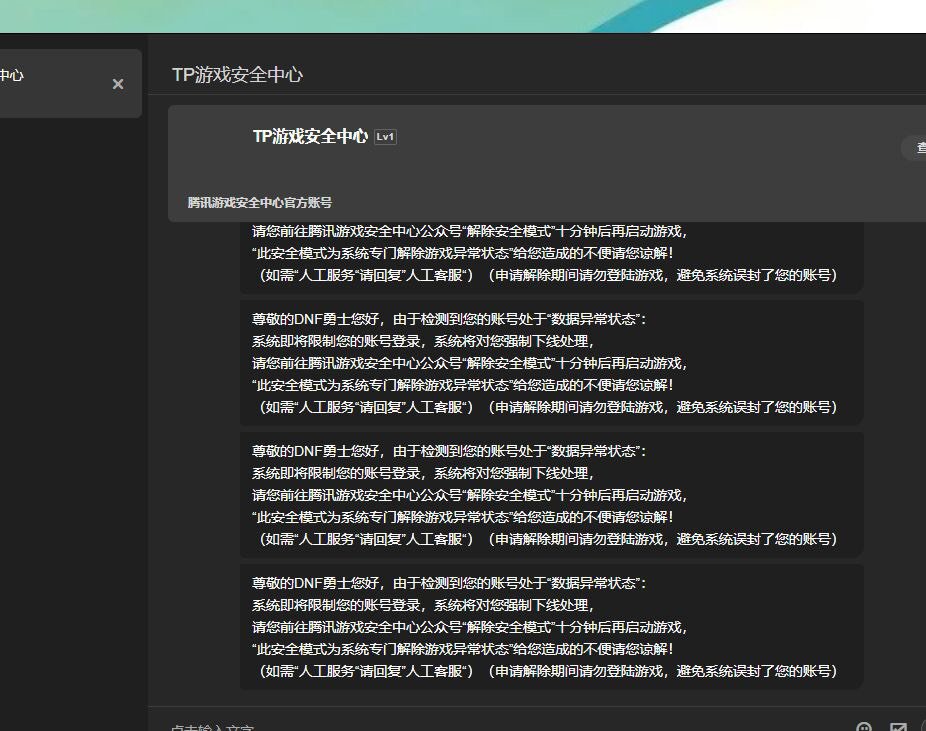Click the 腾讯游戏安全中心官方账号 description text

[260, 203]
